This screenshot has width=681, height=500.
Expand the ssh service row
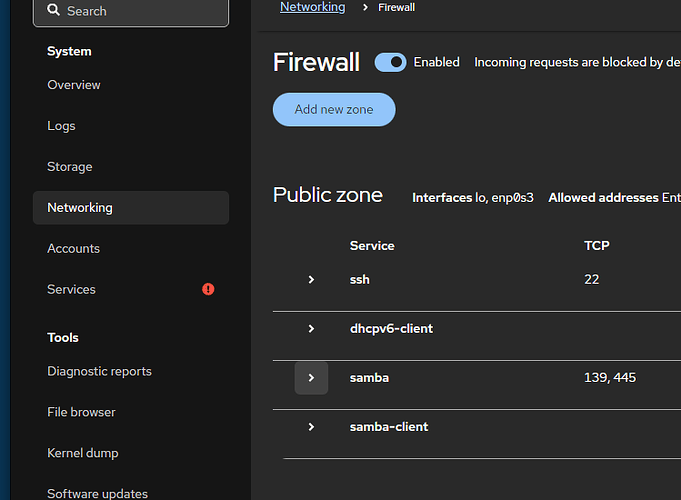click(311, 280)
